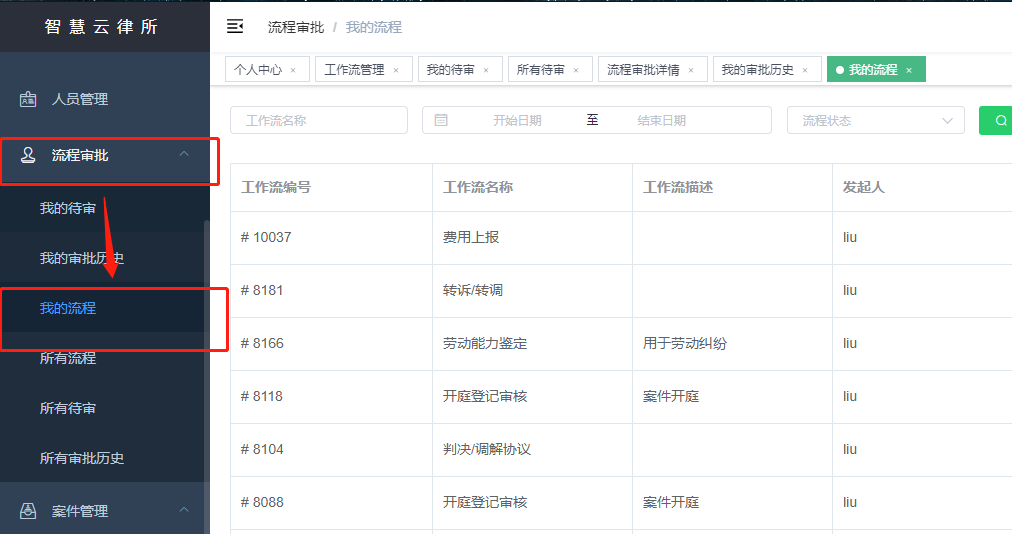Screen dimensions: 1012x534
Task: Click the 转诉/转调 workflow name
Action: click(x=473, y=290)
